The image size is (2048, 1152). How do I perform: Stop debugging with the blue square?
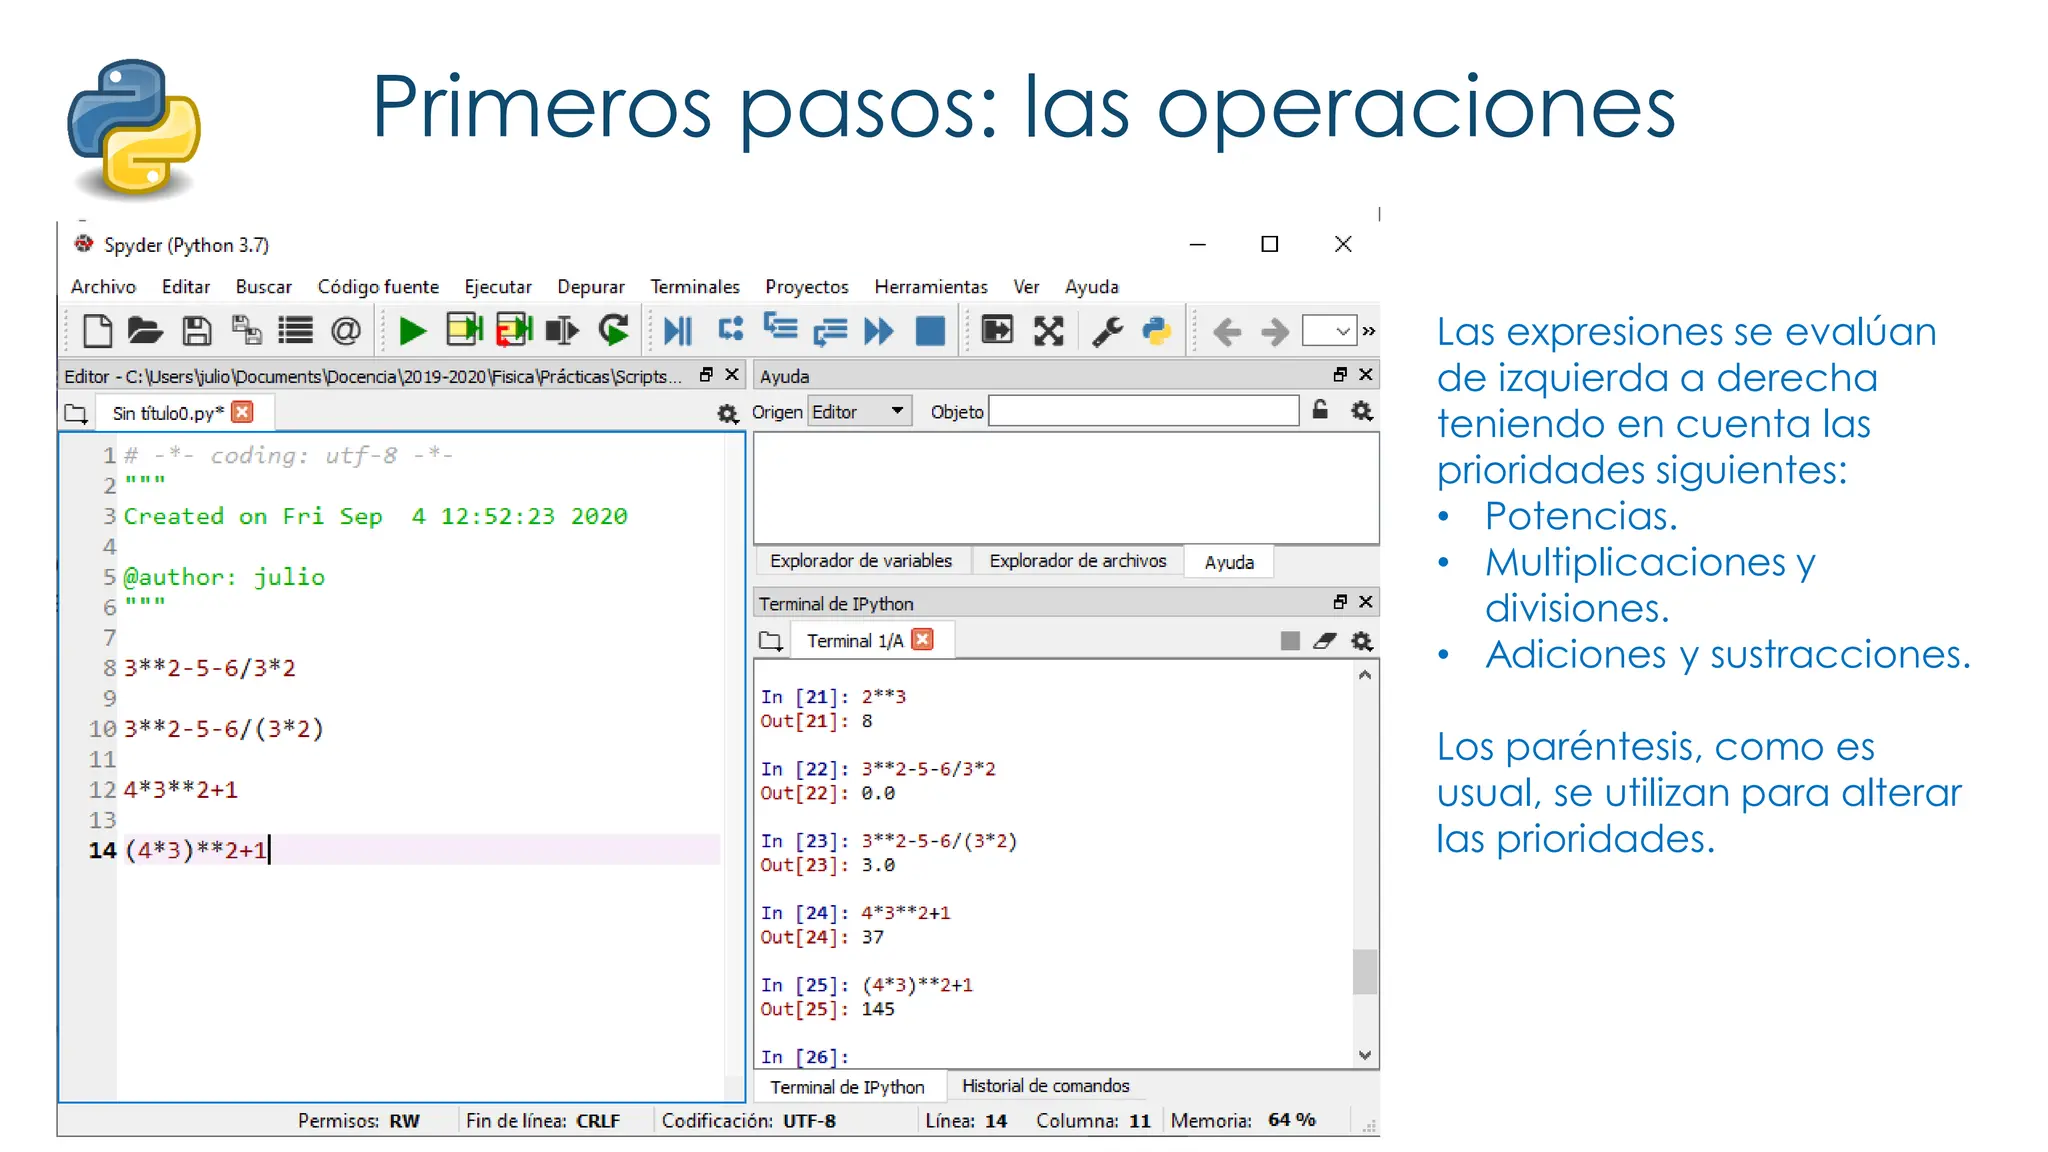point(930,331)
